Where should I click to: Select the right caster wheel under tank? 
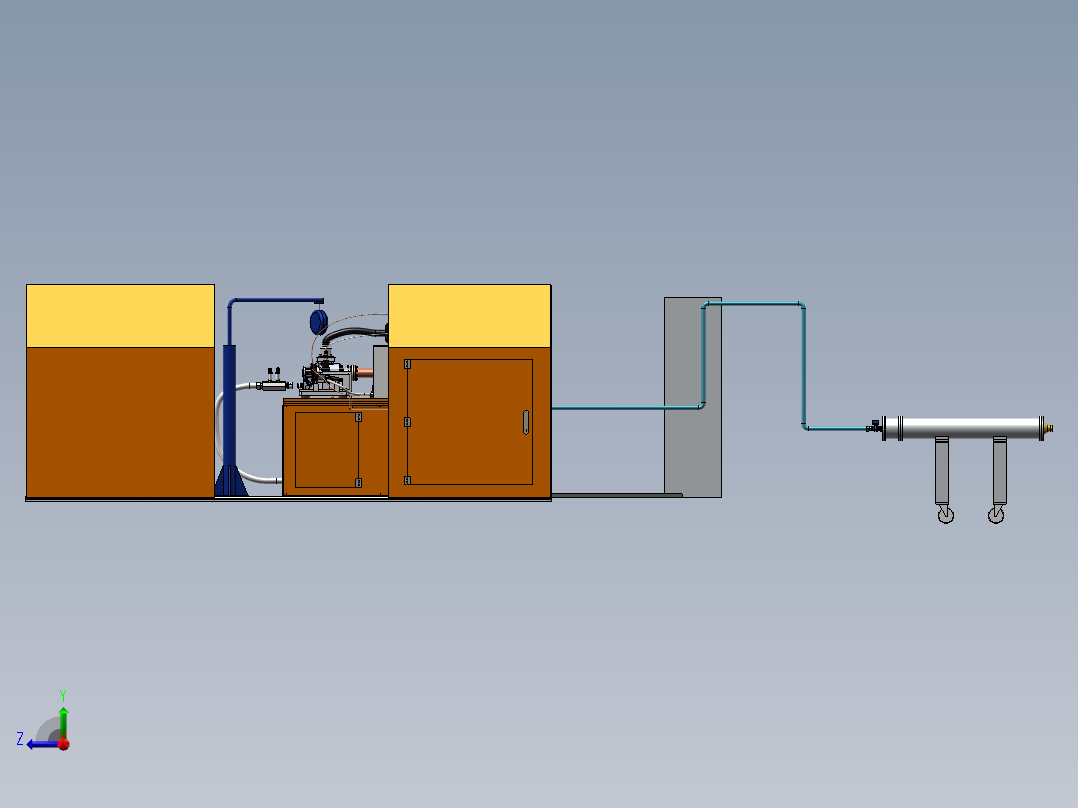996,515
